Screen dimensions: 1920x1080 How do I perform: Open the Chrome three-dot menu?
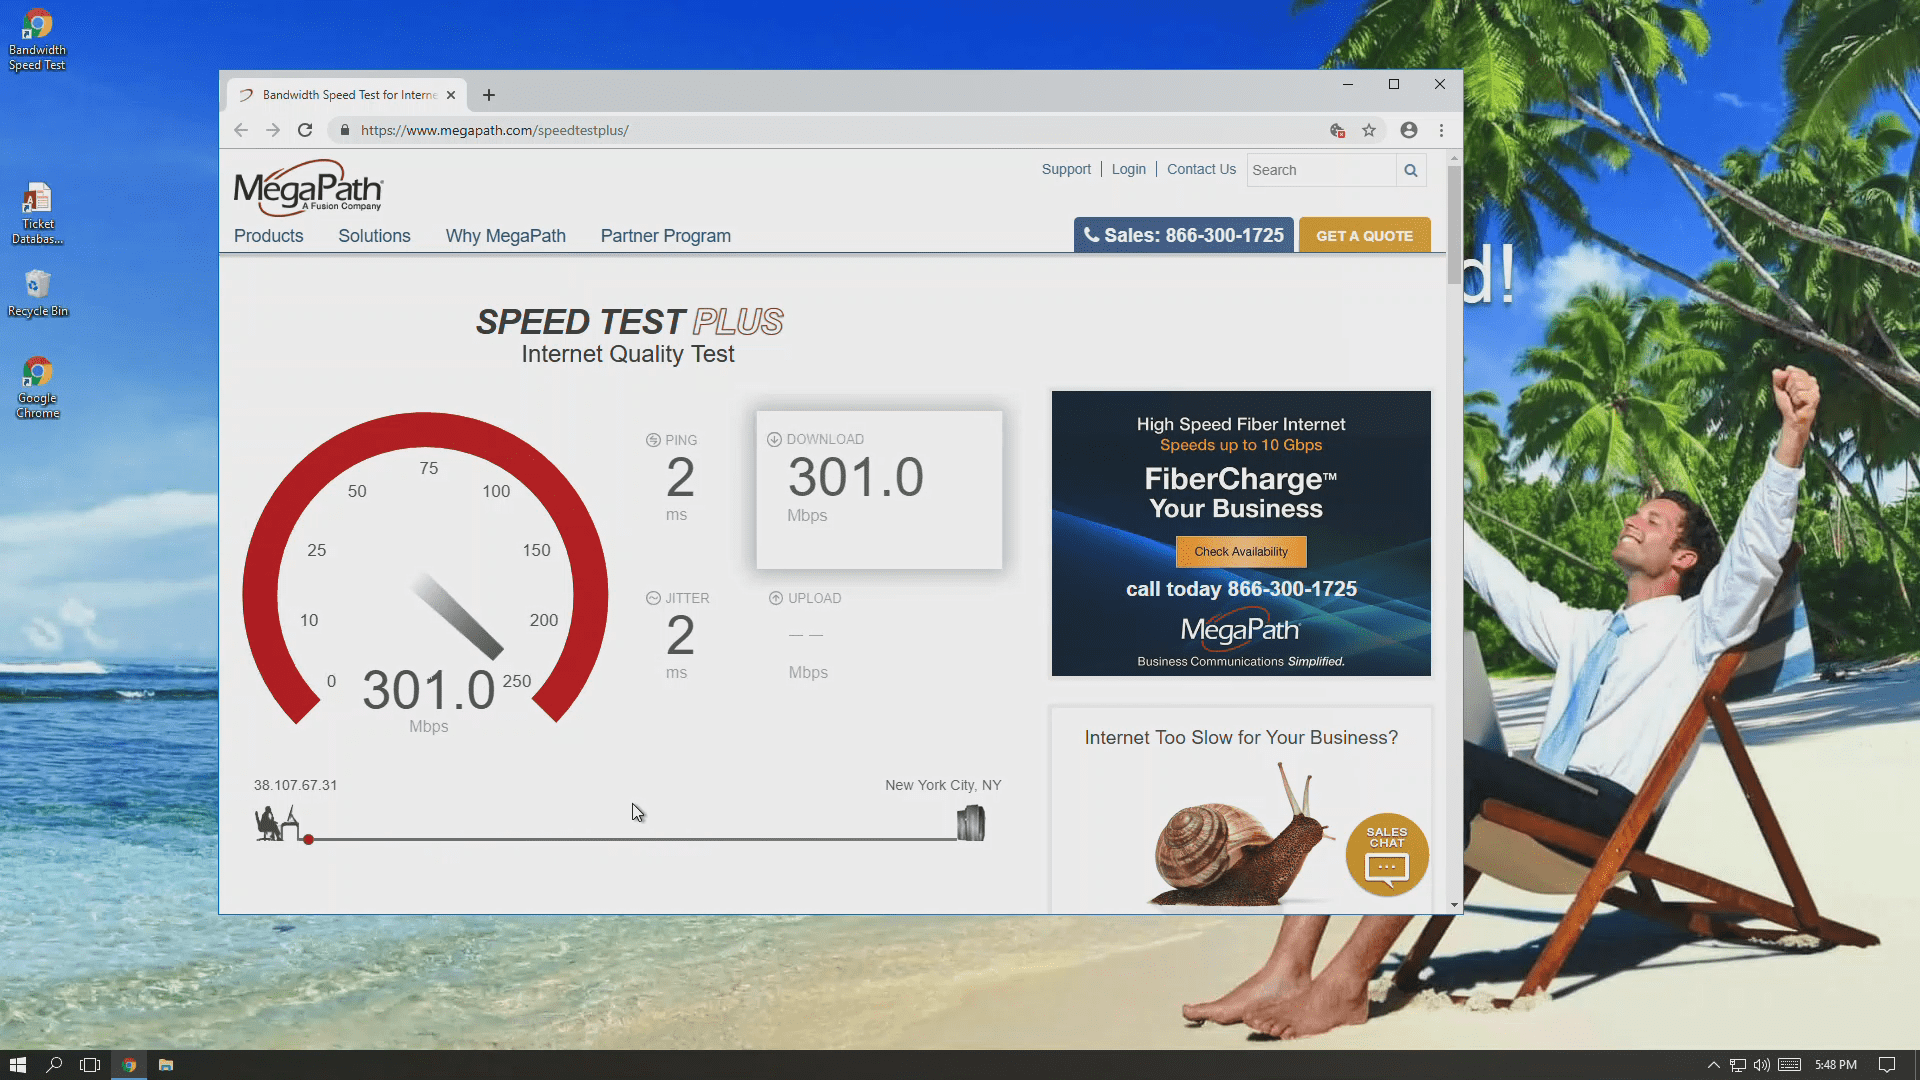coord(1441,130)
